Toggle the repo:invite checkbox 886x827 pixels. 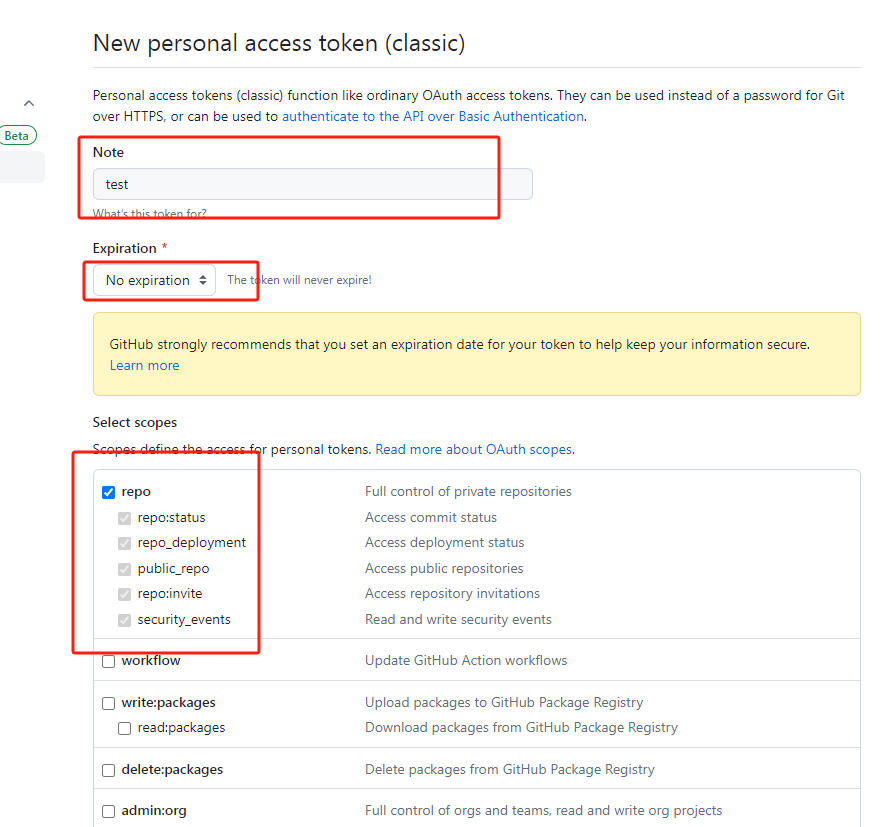click(x=124, y=593)
